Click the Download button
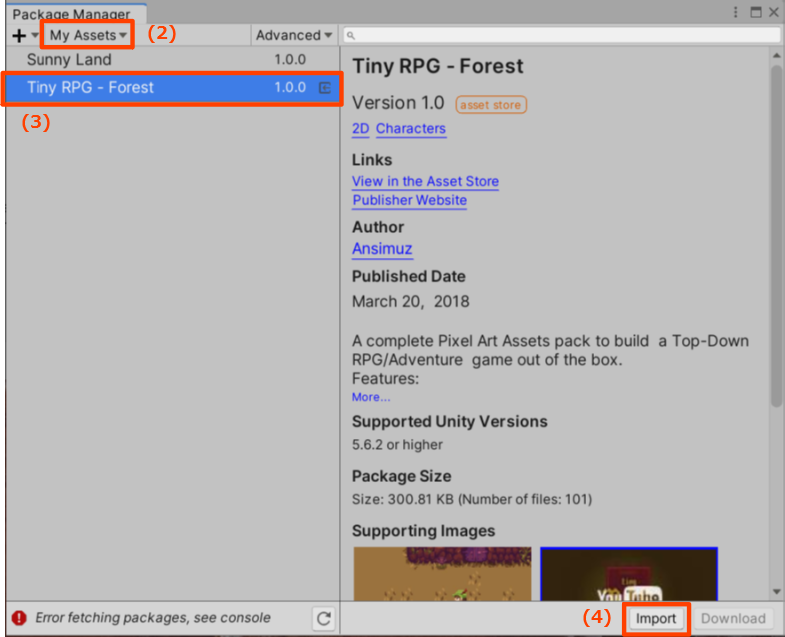 pyautogui.click(x=733, y=619)
